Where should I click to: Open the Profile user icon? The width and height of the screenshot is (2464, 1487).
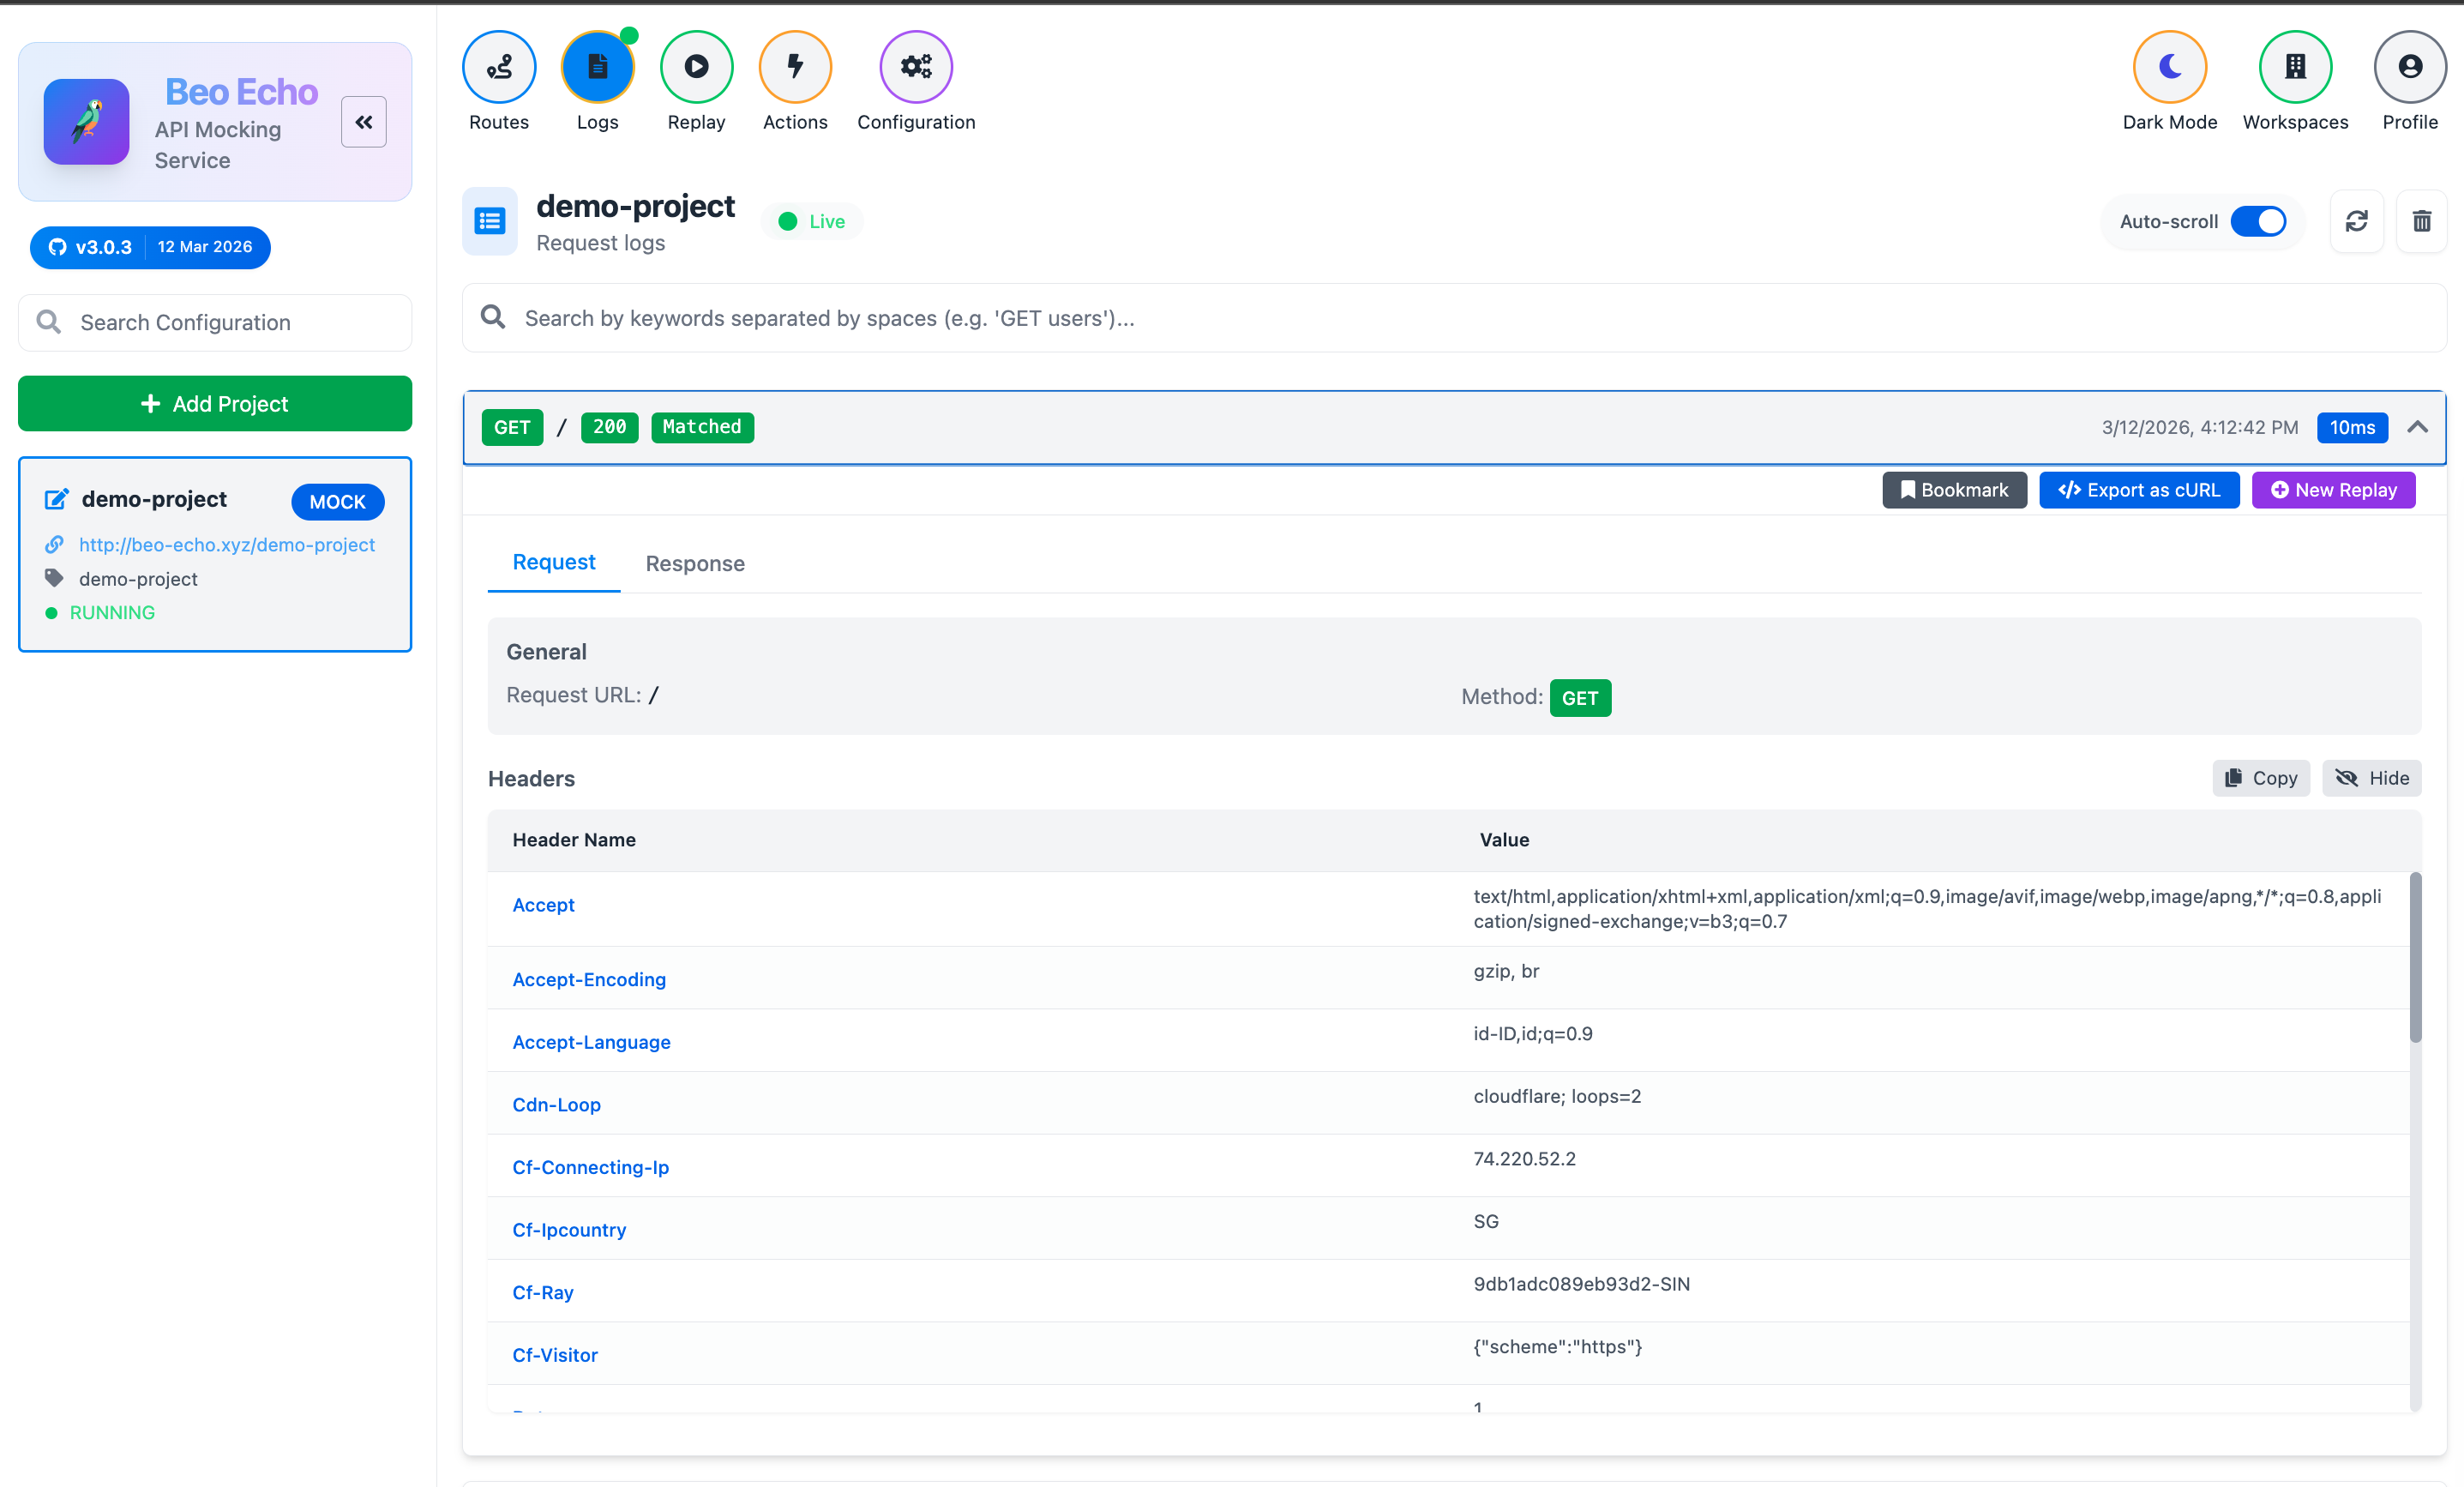pyautogui.click(x=2409, y=67)
